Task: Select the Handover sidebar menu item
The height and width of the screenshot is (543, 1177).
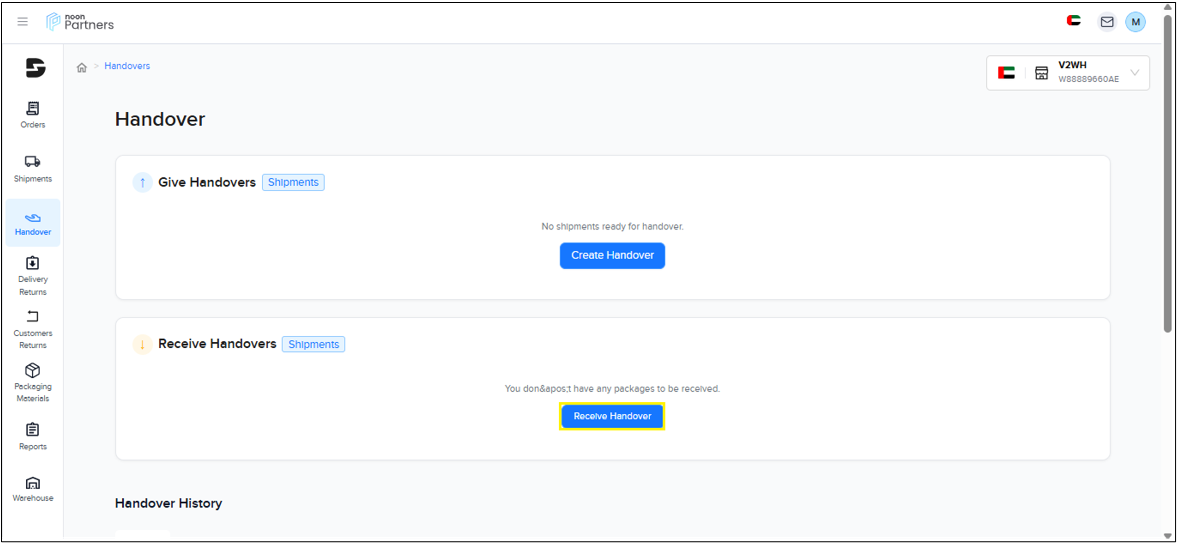Action: pyautogui.click(x=33, y=223)
